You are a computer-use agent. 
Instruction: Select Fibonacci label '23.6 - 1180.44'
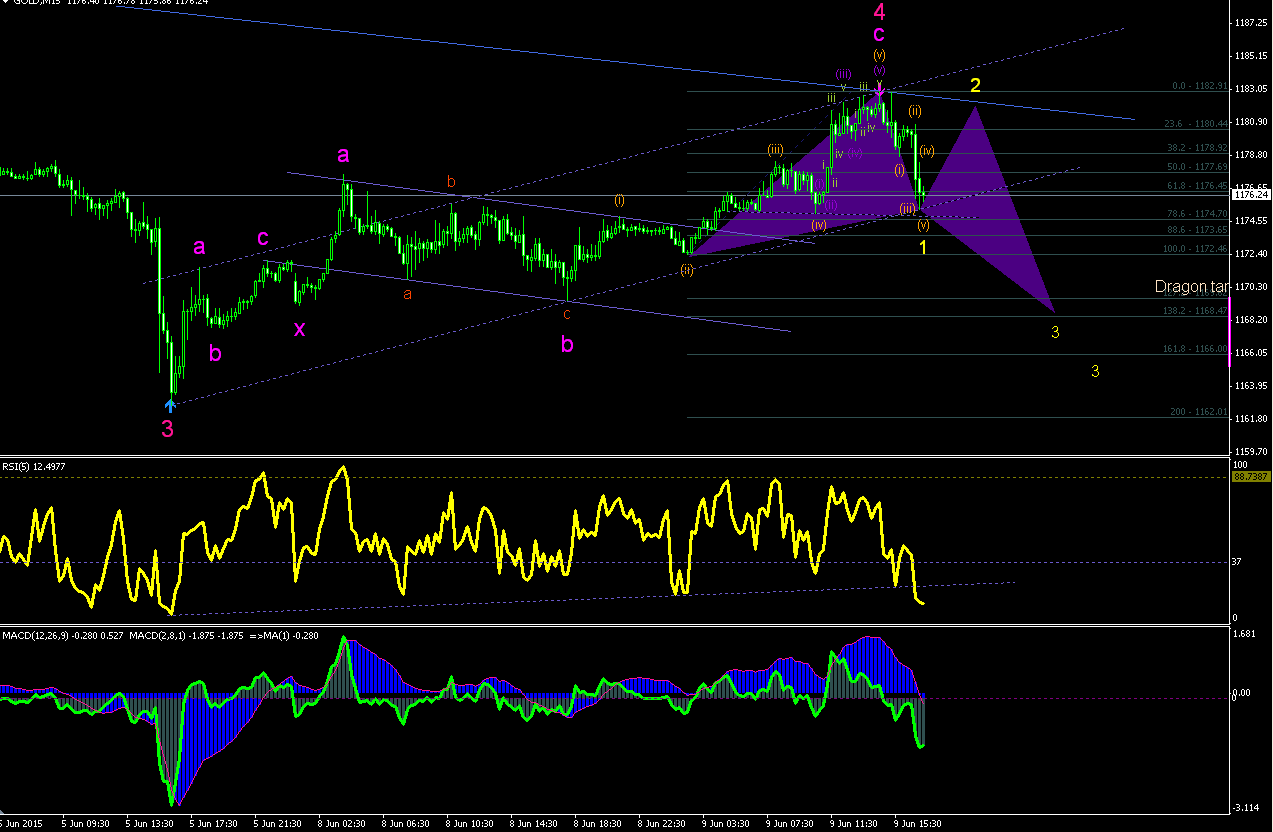point(1197,124)
